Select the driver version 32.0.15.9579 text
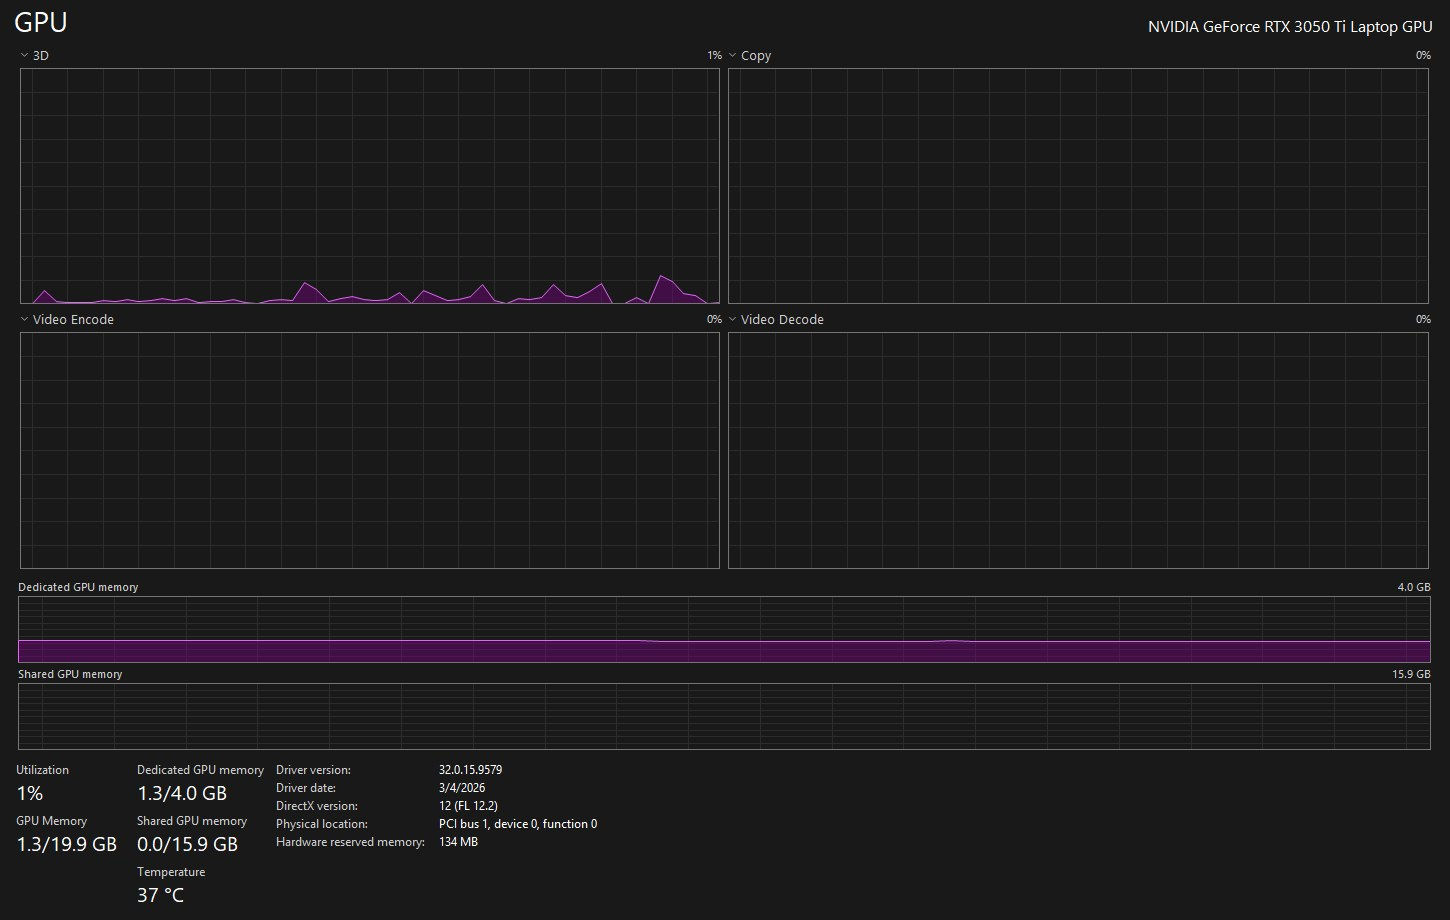1450x920 pixels. point(470,771)
